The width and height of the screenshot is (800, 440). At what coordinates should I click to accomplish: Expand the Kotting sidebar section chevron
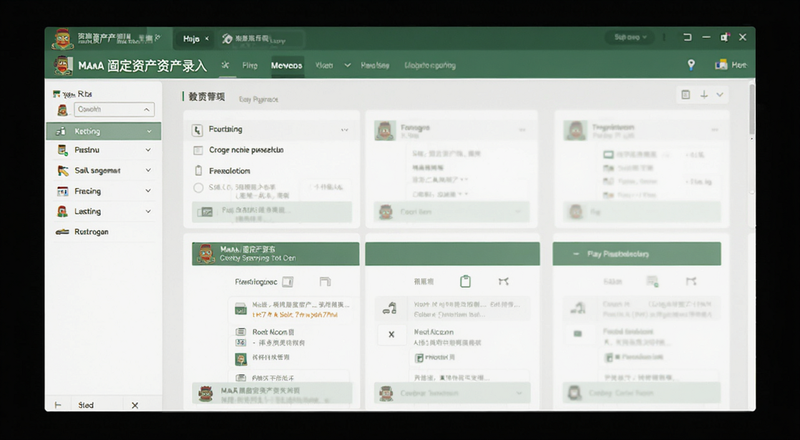pos(149,131)
